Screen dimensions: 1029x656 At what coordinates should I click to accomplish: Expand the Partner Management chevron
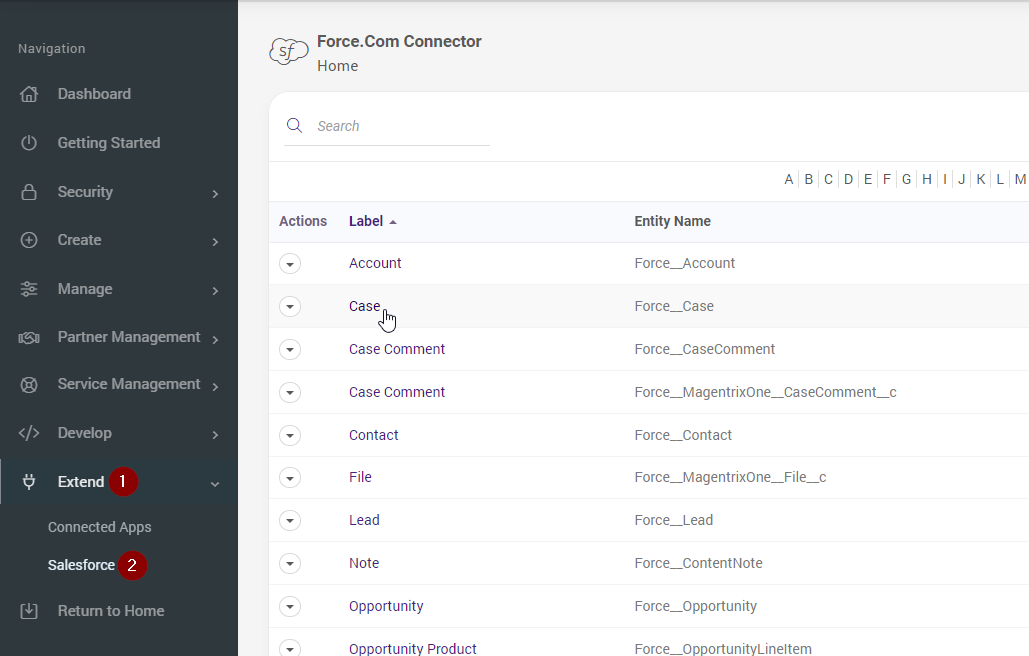pyautogui.click(x=215, y=339)
